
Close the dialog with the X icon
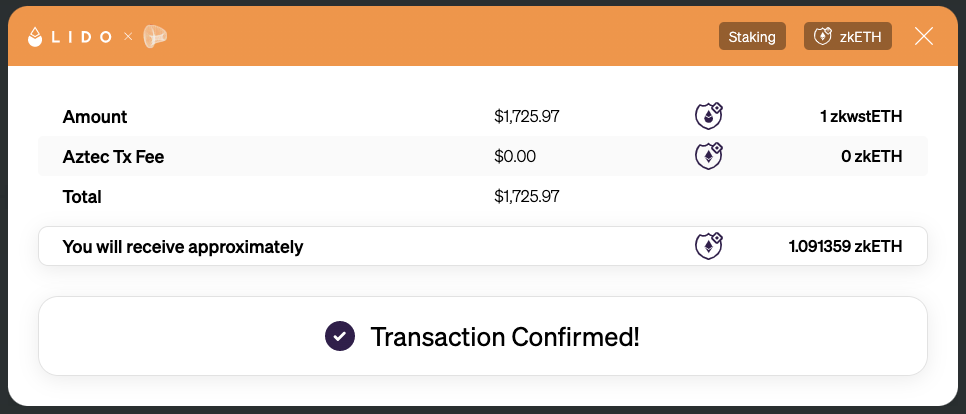click(923, 36)
